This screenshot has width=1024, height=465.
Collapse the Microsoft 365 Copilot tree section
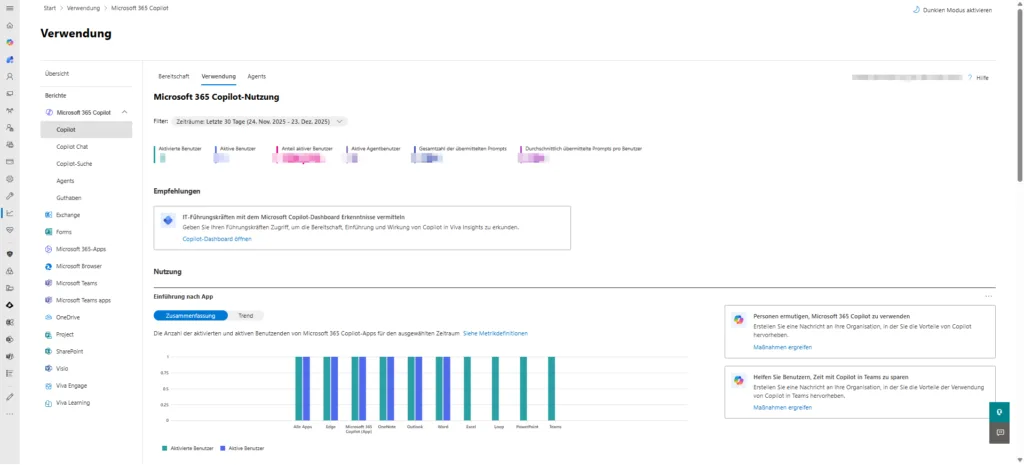124,113
